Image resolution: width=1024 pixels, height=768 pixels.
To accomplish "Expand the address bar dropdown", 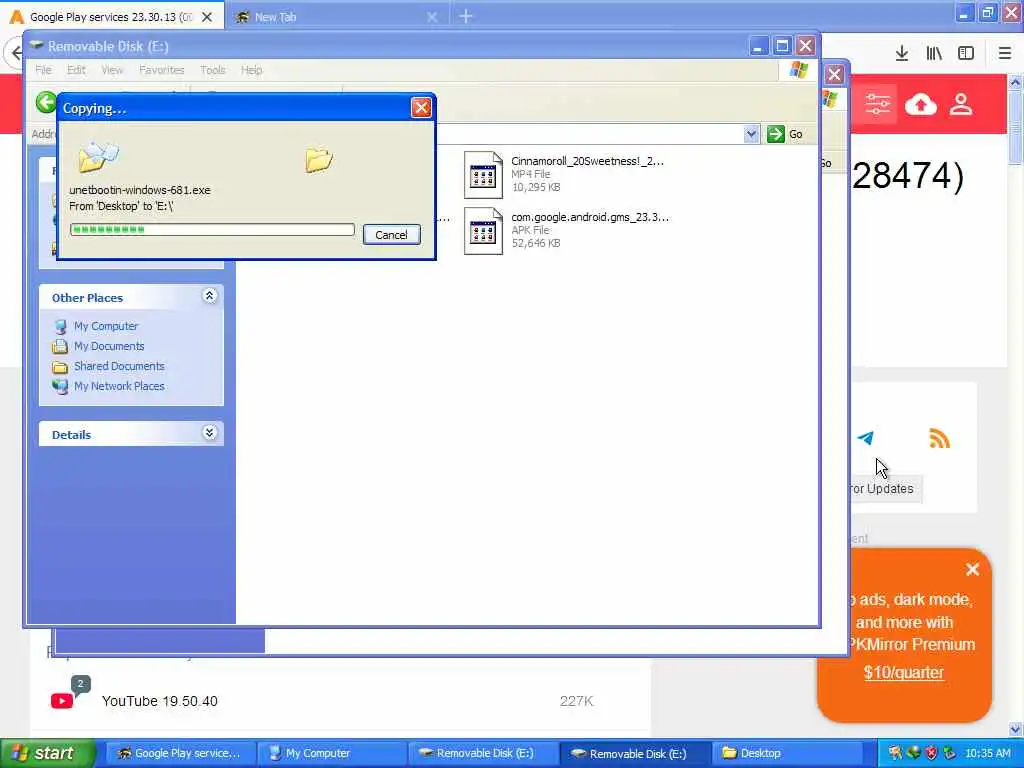I will click(751, 134).
